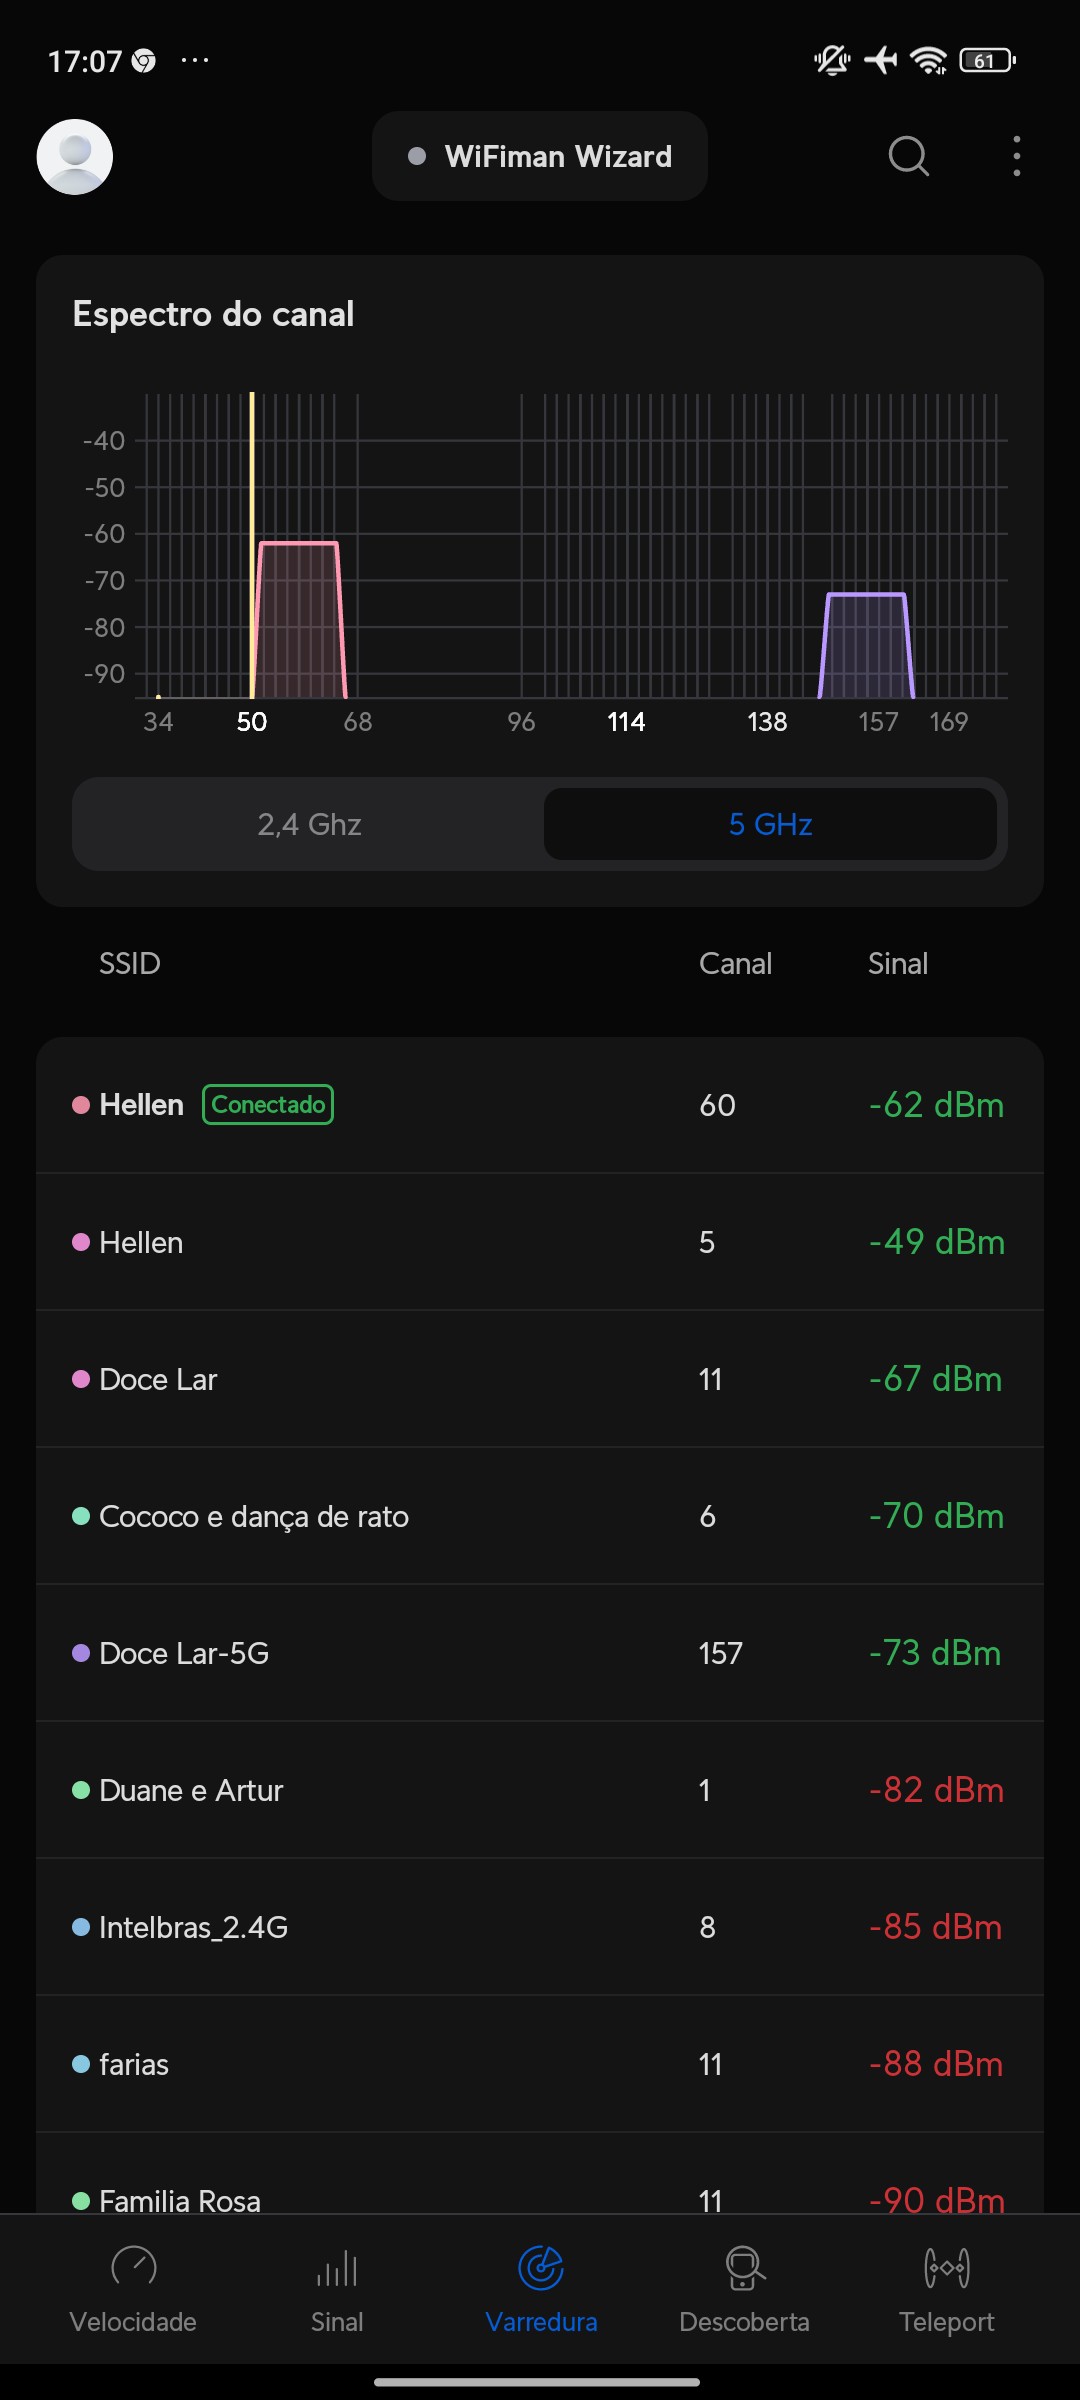
Task: Tap the profile avatar picture
Action: click(x=75, y=157)
